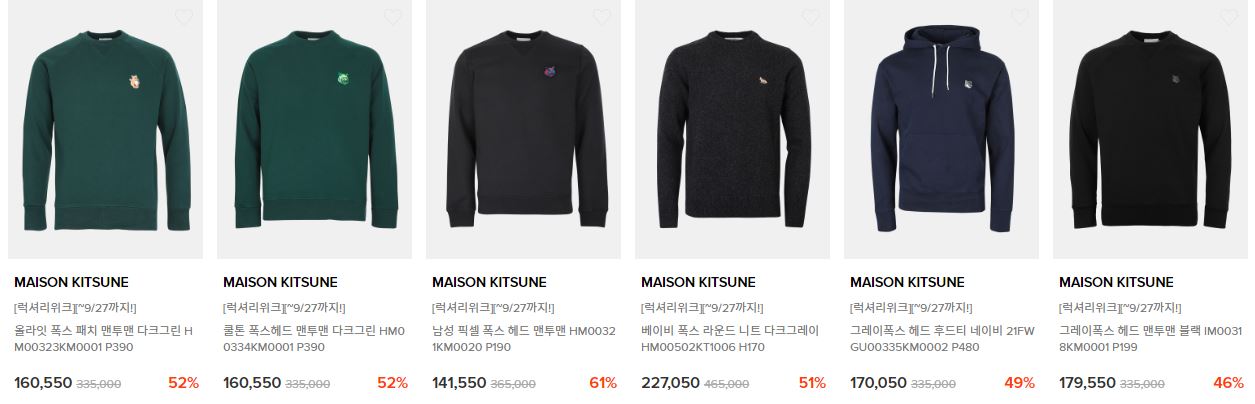Open MAISON KITSUNE brand link of first product
This screenshot has height=404, width=1255.
point(71,283)
